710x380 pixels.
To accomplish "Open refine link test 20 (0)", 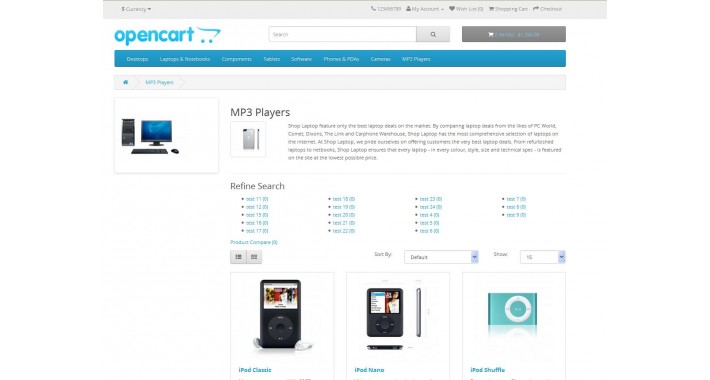I will [344, 215].
